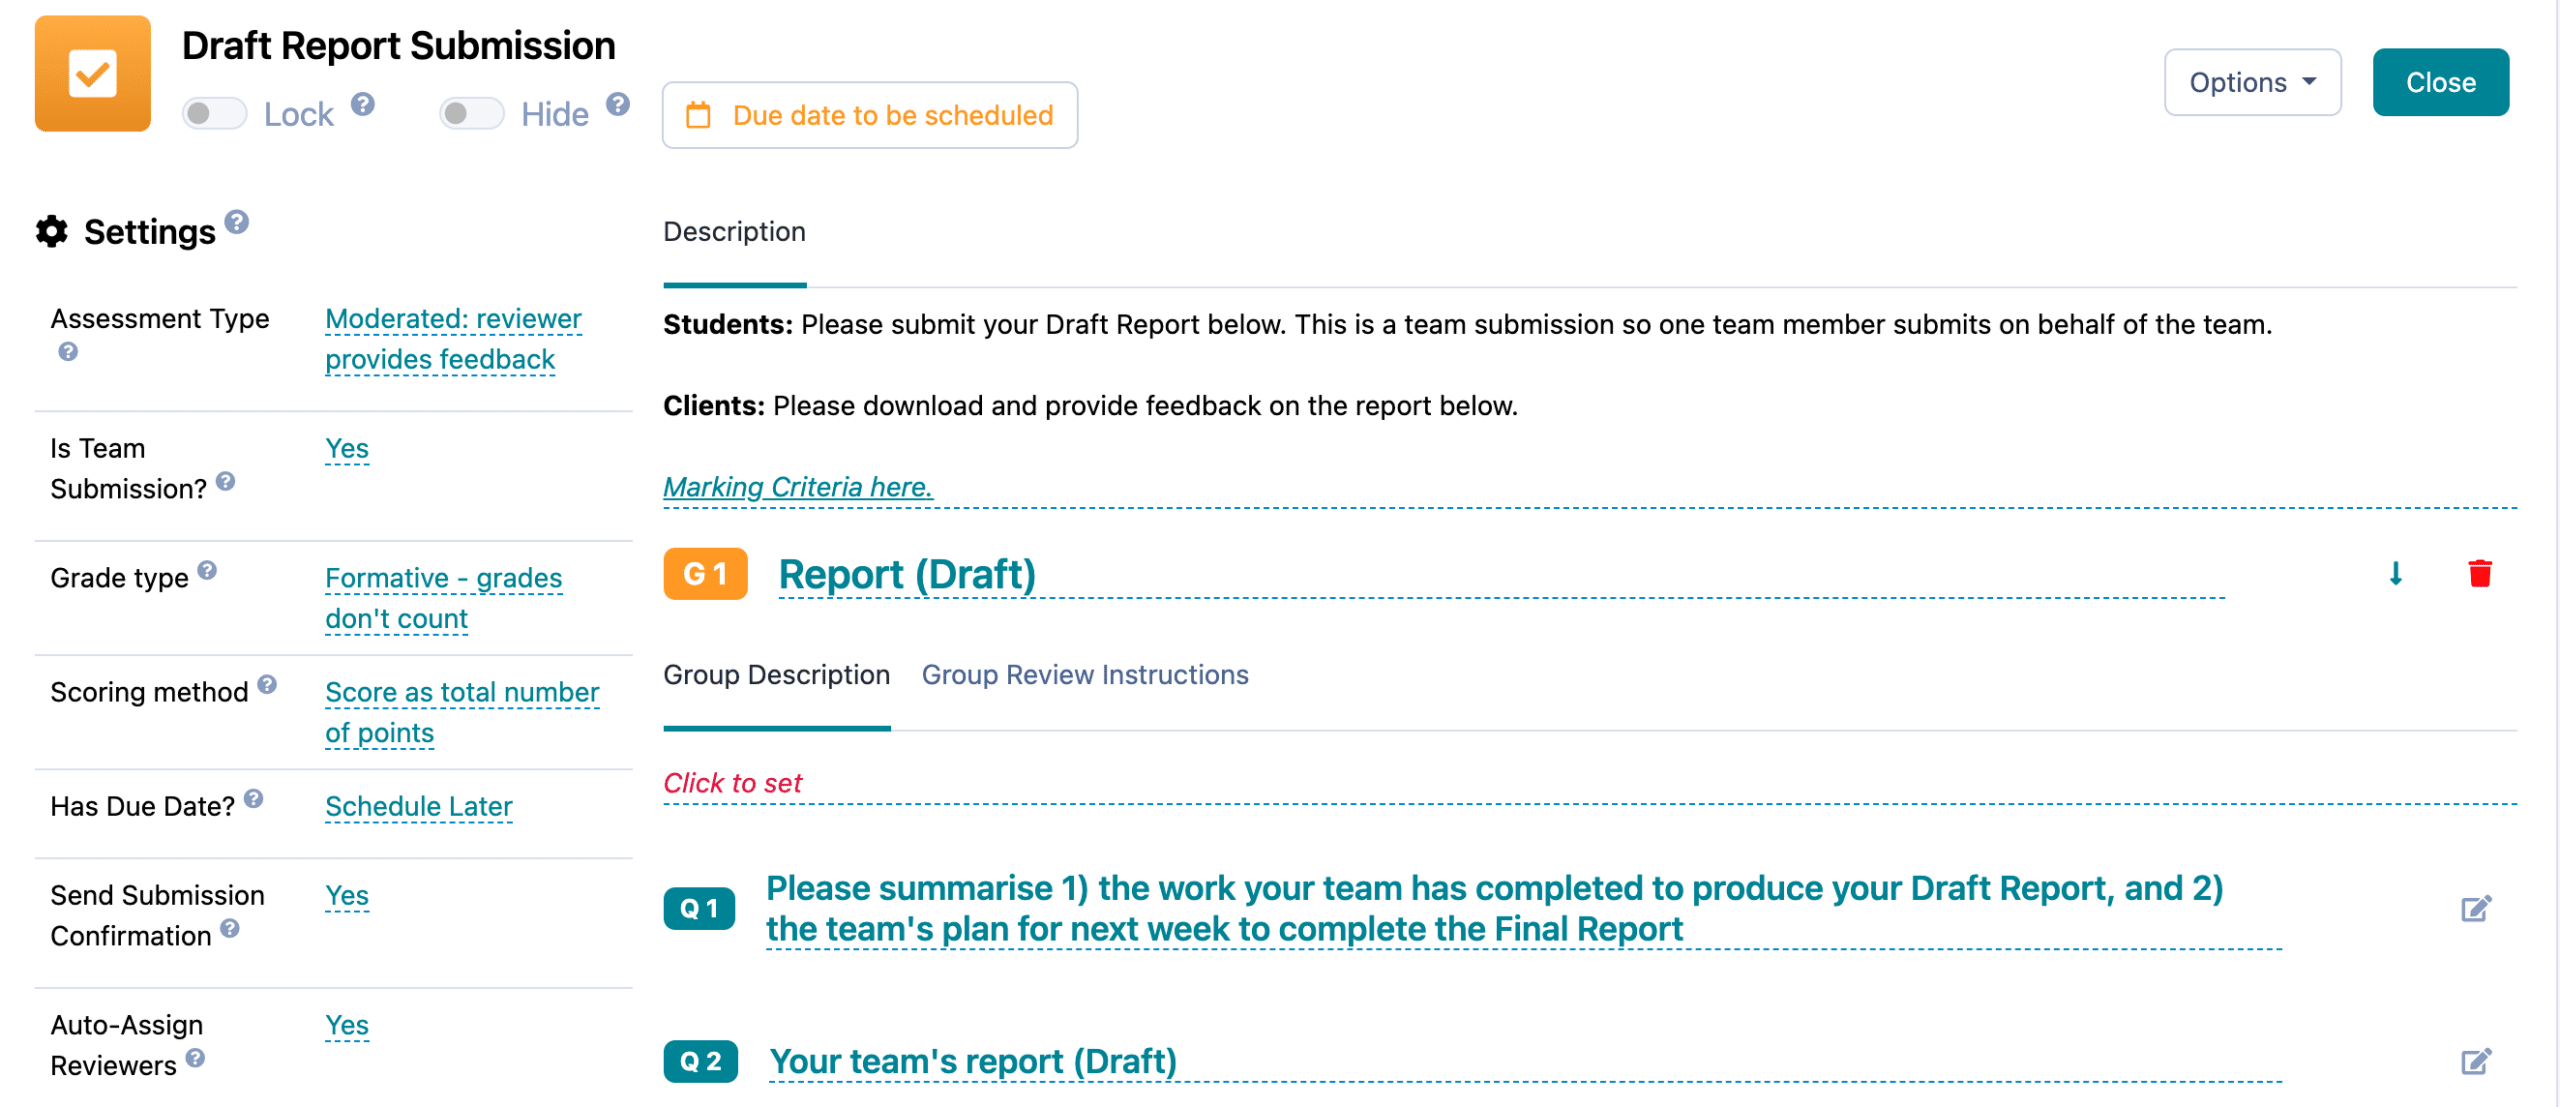This screenshot has width=2560, height=1107.
Task: Switch to the Group Review Instructions tab
Action: pos(1084,675)
